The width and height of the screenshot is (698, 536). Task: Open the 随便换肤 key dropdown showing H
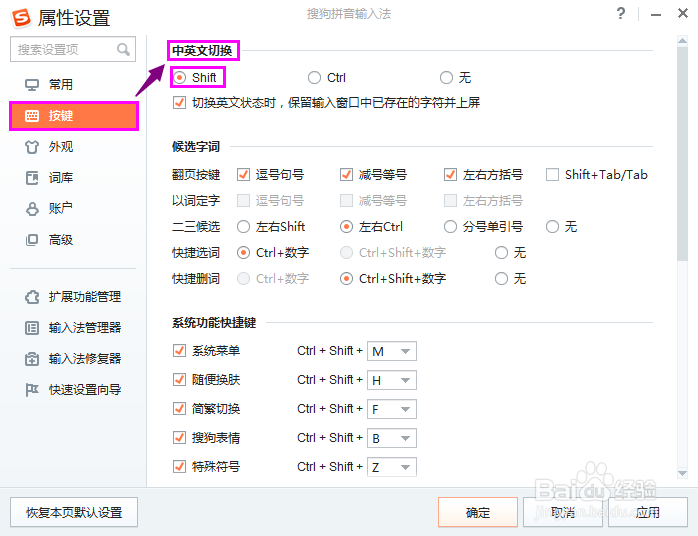(x=392, y=380)
